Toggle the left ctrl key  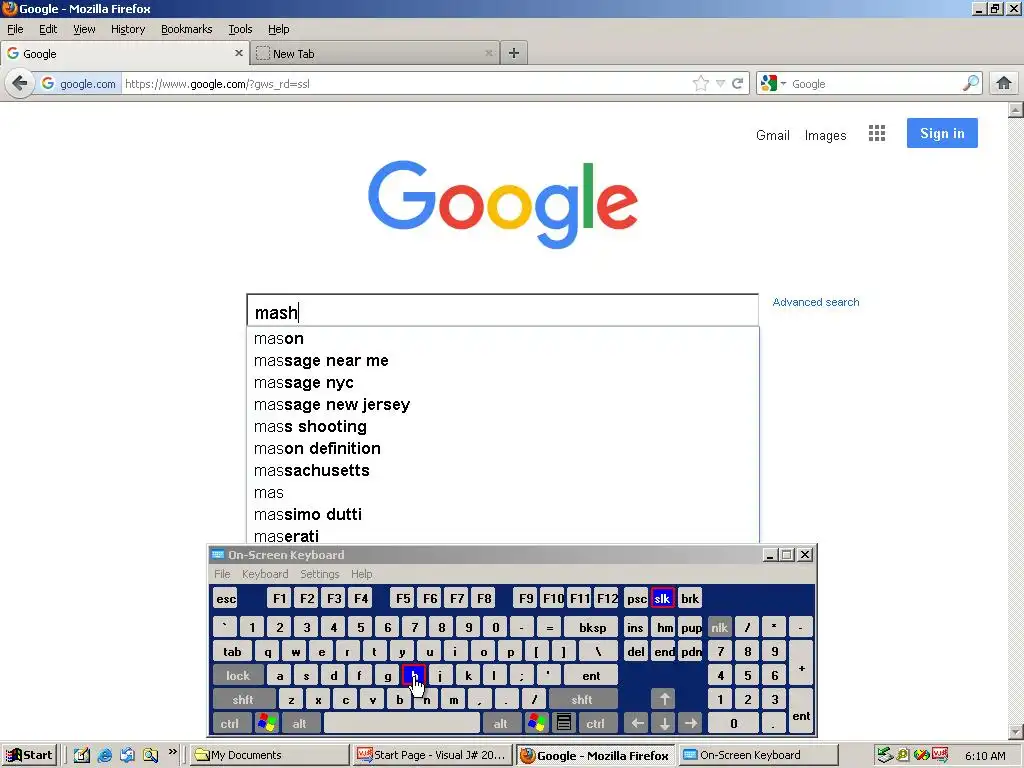click(230, 723)
